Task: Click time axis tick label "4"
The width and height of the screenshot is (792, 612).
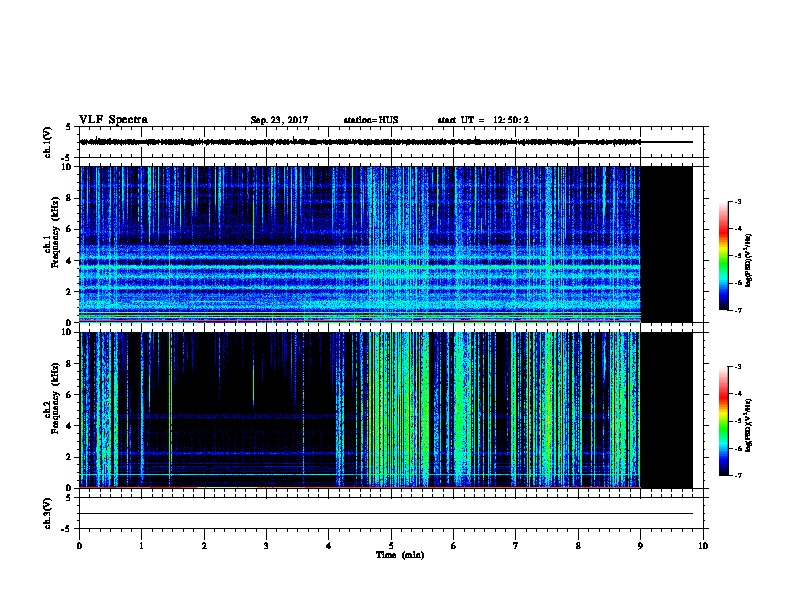Action: [x=328, y=546]
